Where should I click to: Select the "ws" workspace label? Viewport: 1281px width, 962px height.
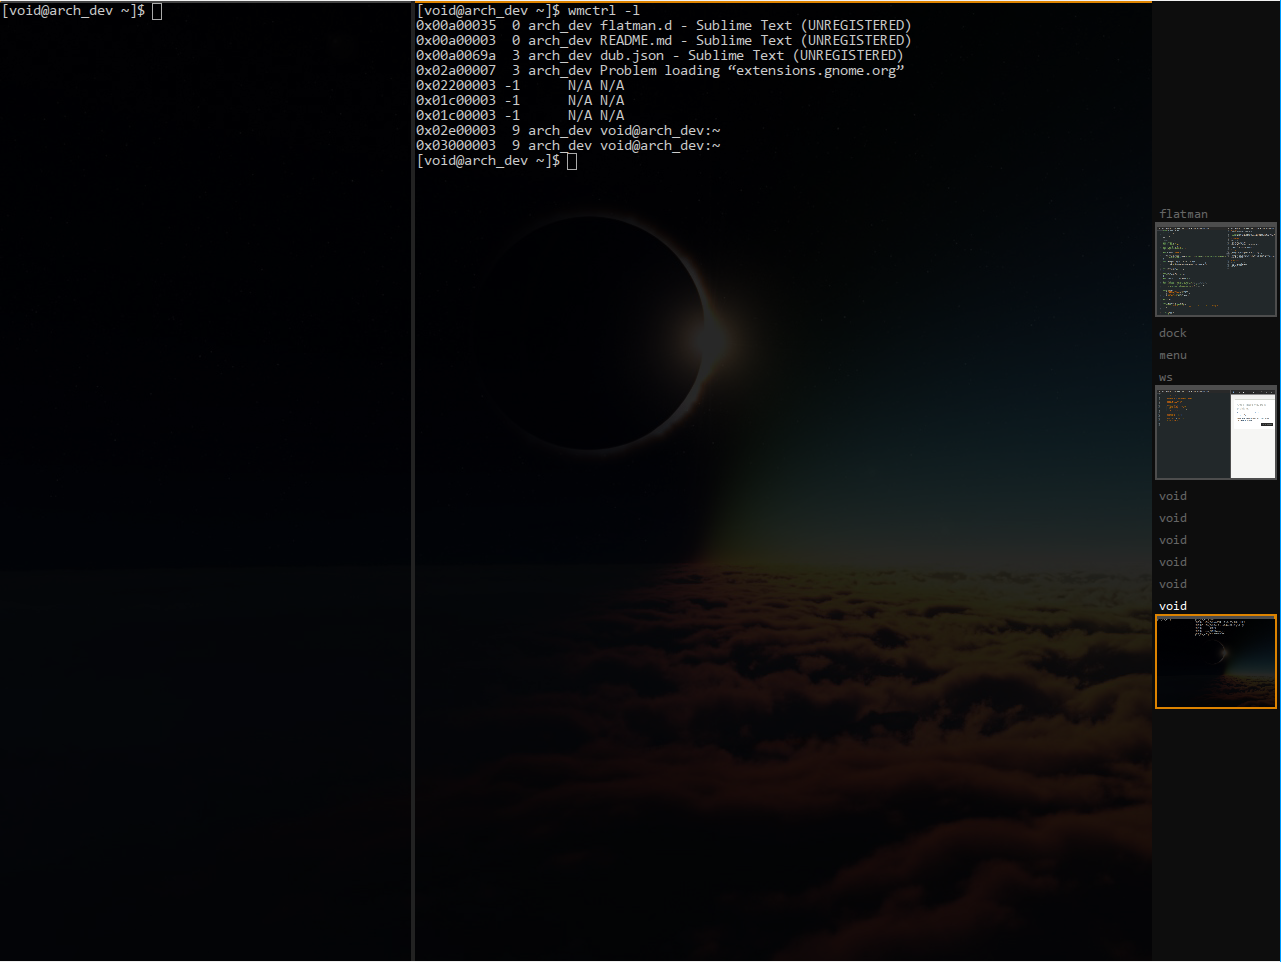tap(1165, 376)
